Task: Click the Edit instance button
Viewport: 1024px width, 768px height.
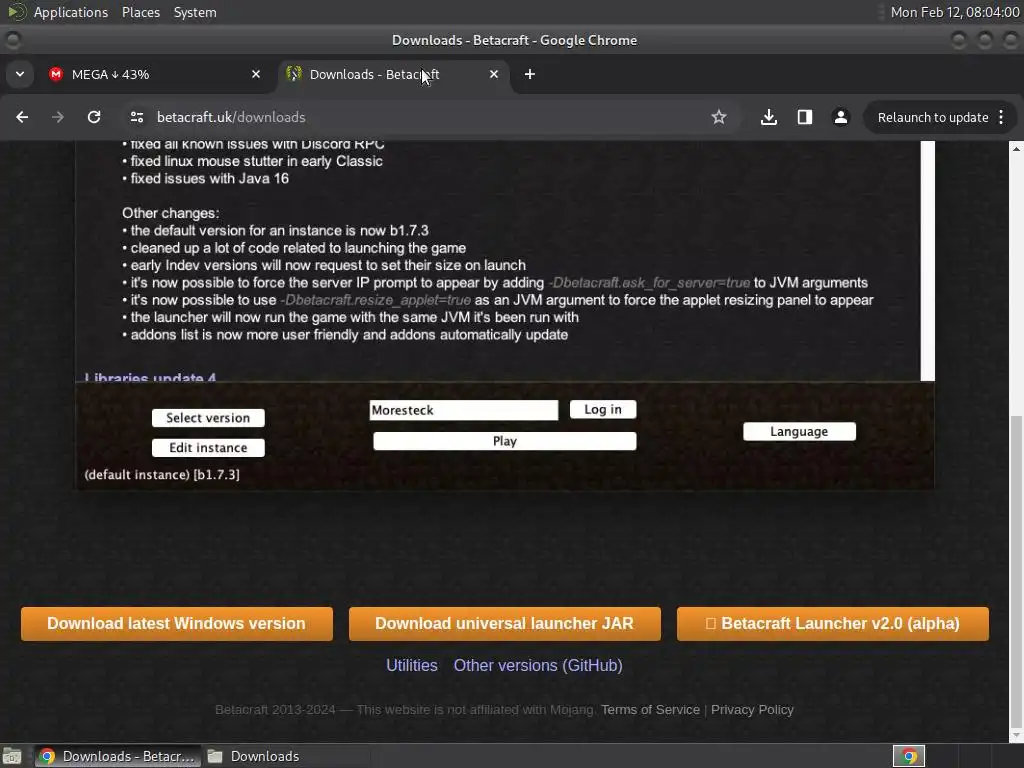Action: (208, 448)
